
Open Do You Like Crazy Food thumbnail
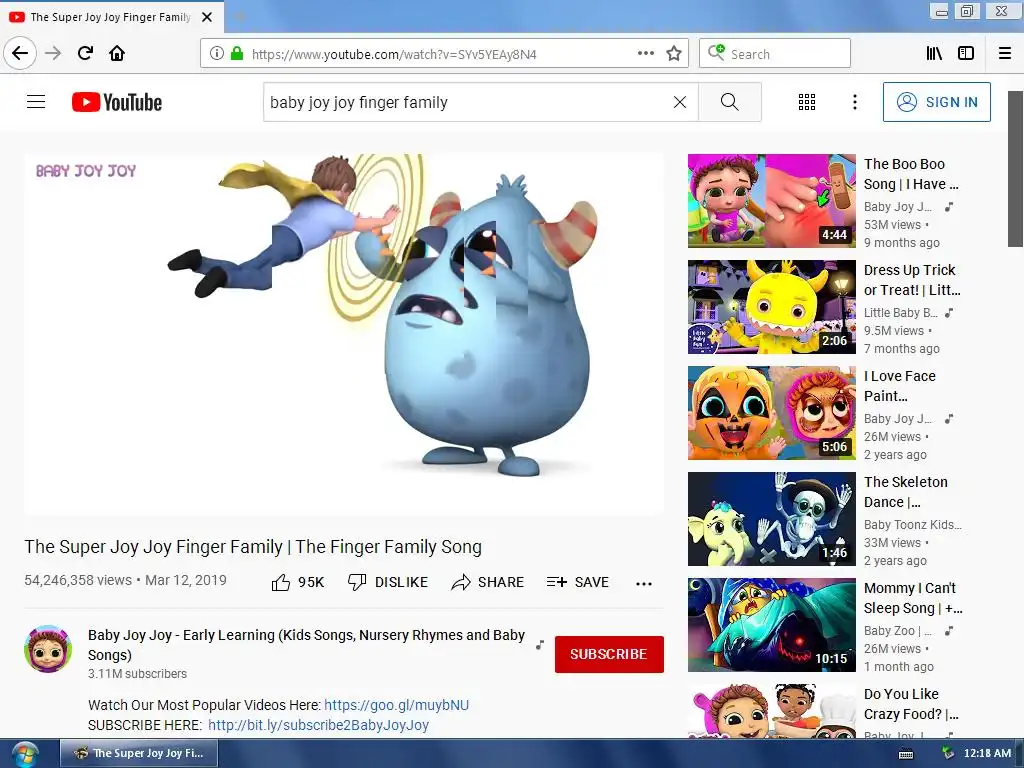point(771,711)
